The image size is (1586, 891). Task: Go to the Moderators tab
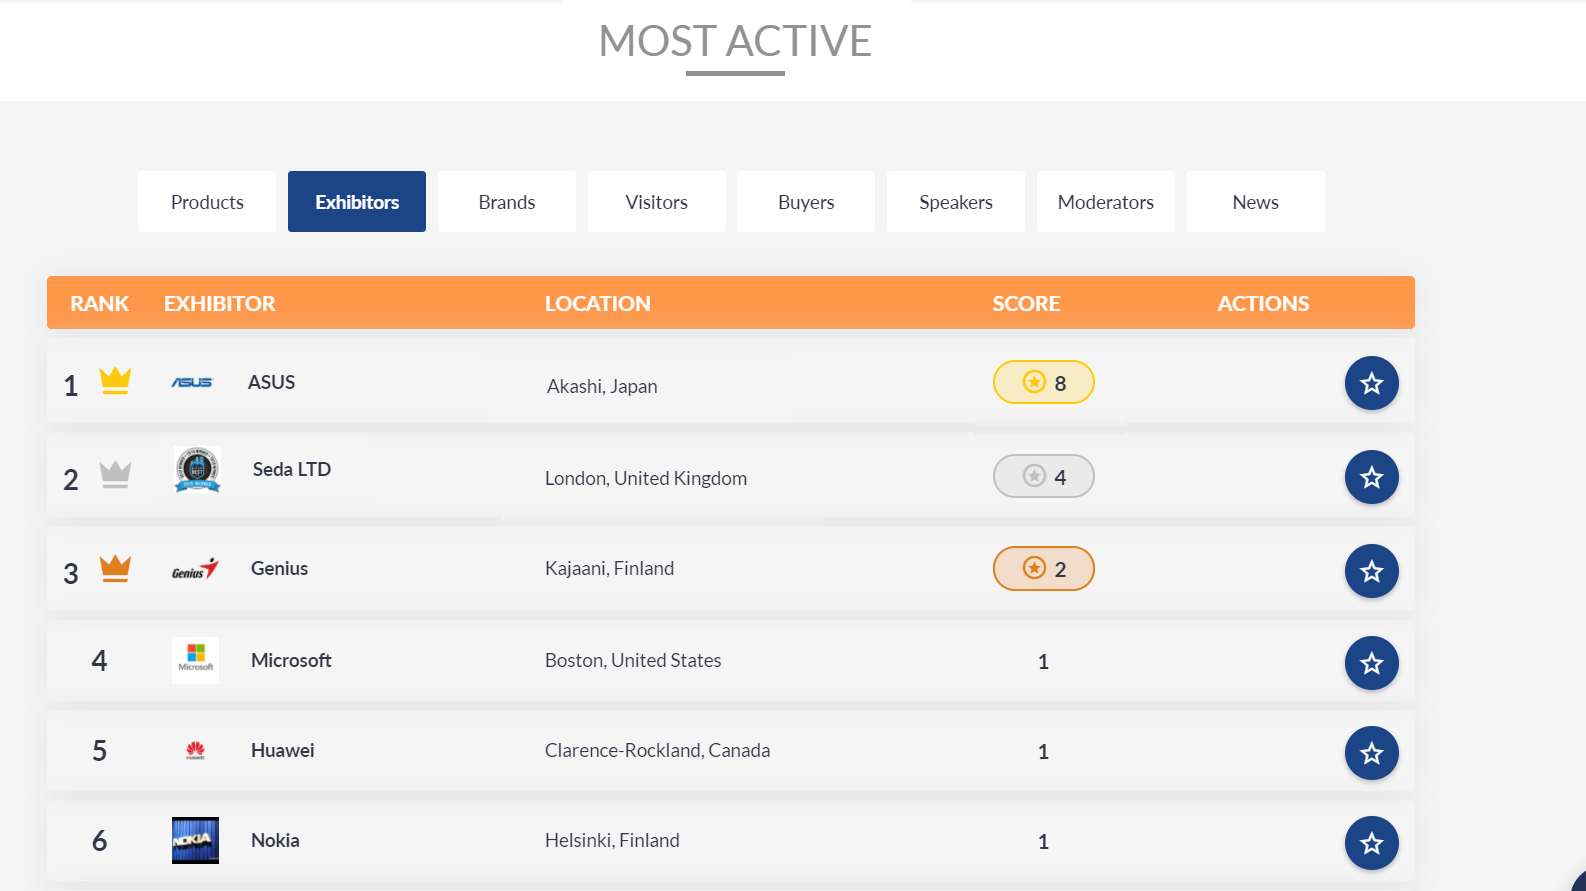click(1106, 202)
